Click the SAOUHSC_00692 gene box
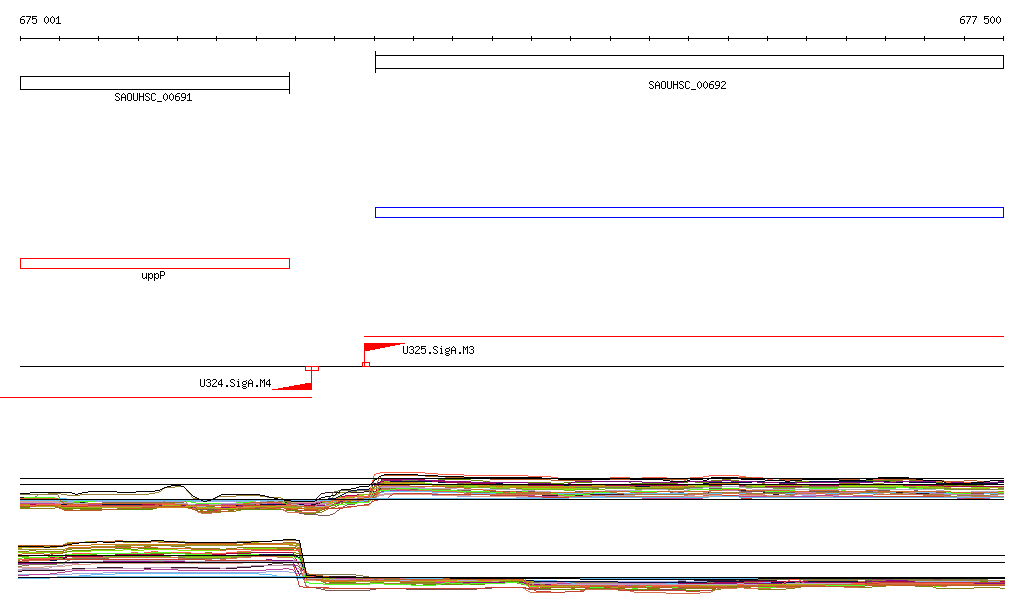The height and width of the screenshot is (611, 1024). click(x=689, y=62)
